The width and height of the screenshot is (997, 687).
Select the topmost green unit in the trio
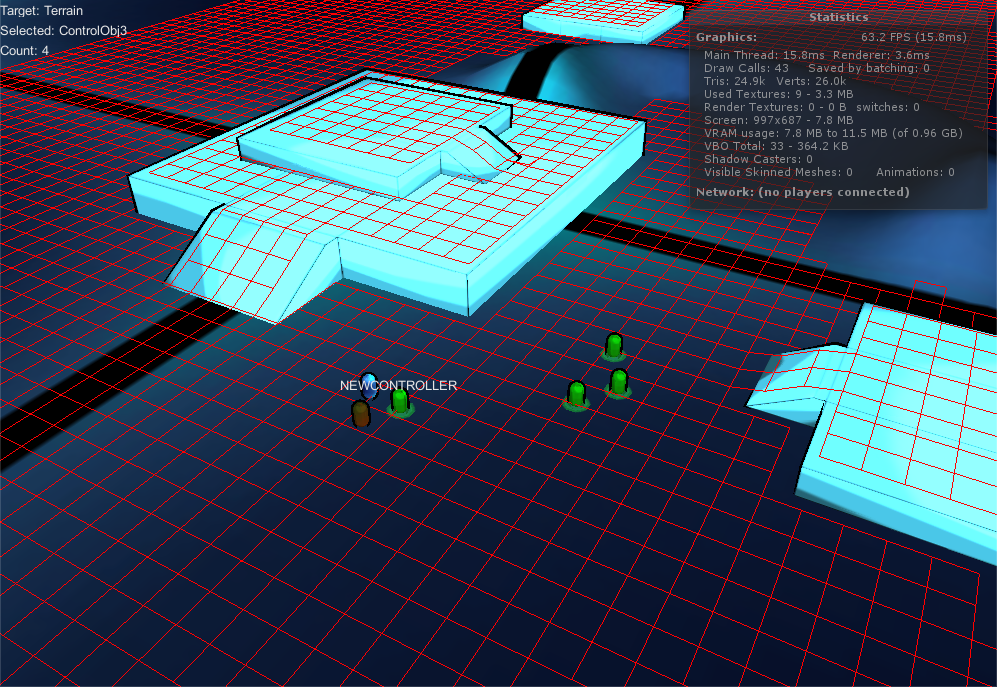[614, 346]
